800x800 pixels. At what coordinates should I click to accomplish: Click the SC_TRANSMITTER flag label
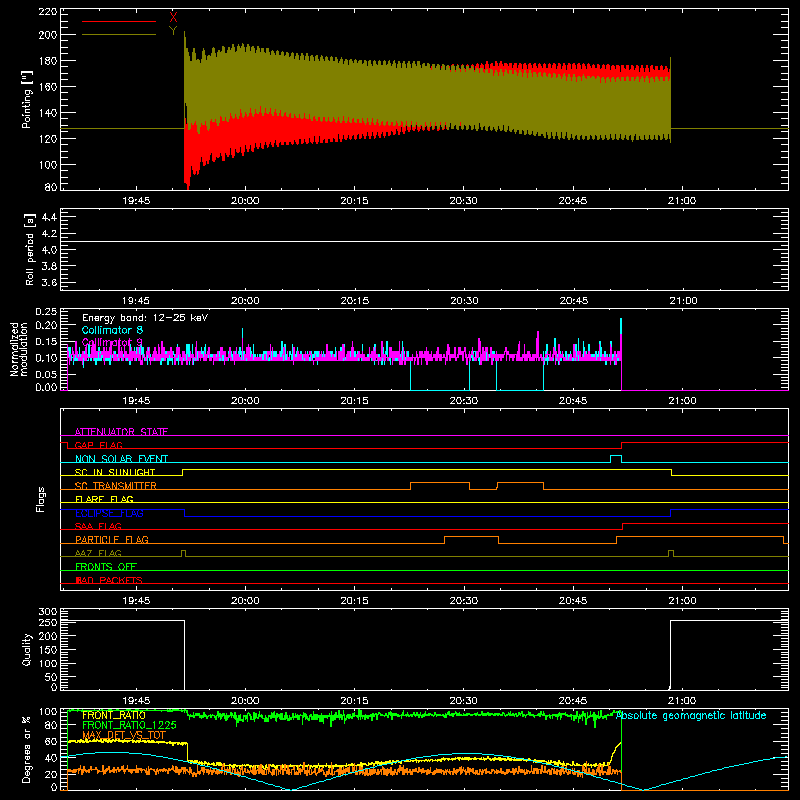[x=116, y=486]
